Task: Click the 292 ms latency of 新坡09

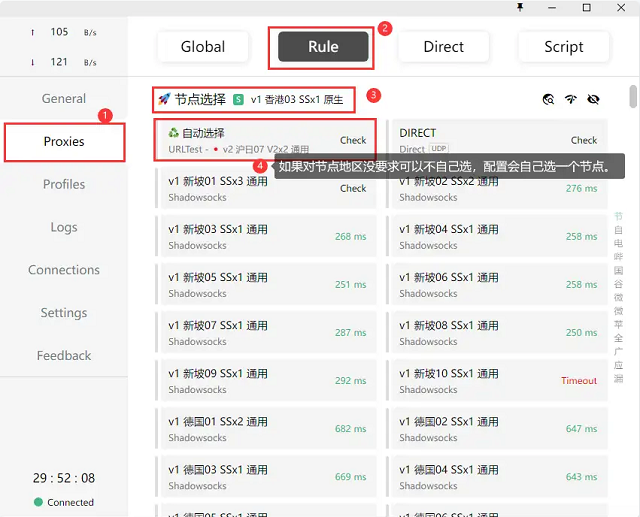Action: [351, 381]
